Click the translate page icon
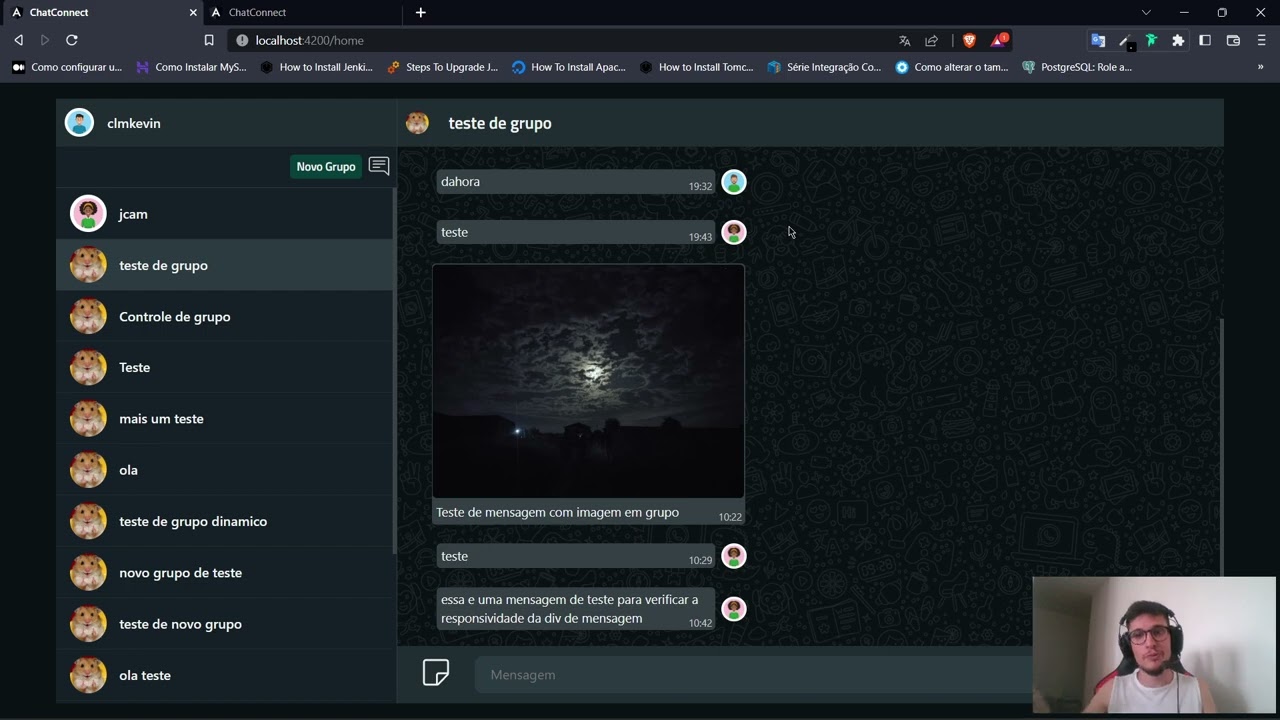The height and width of the screenshot is (720, 1280). (x=905, y=40)
